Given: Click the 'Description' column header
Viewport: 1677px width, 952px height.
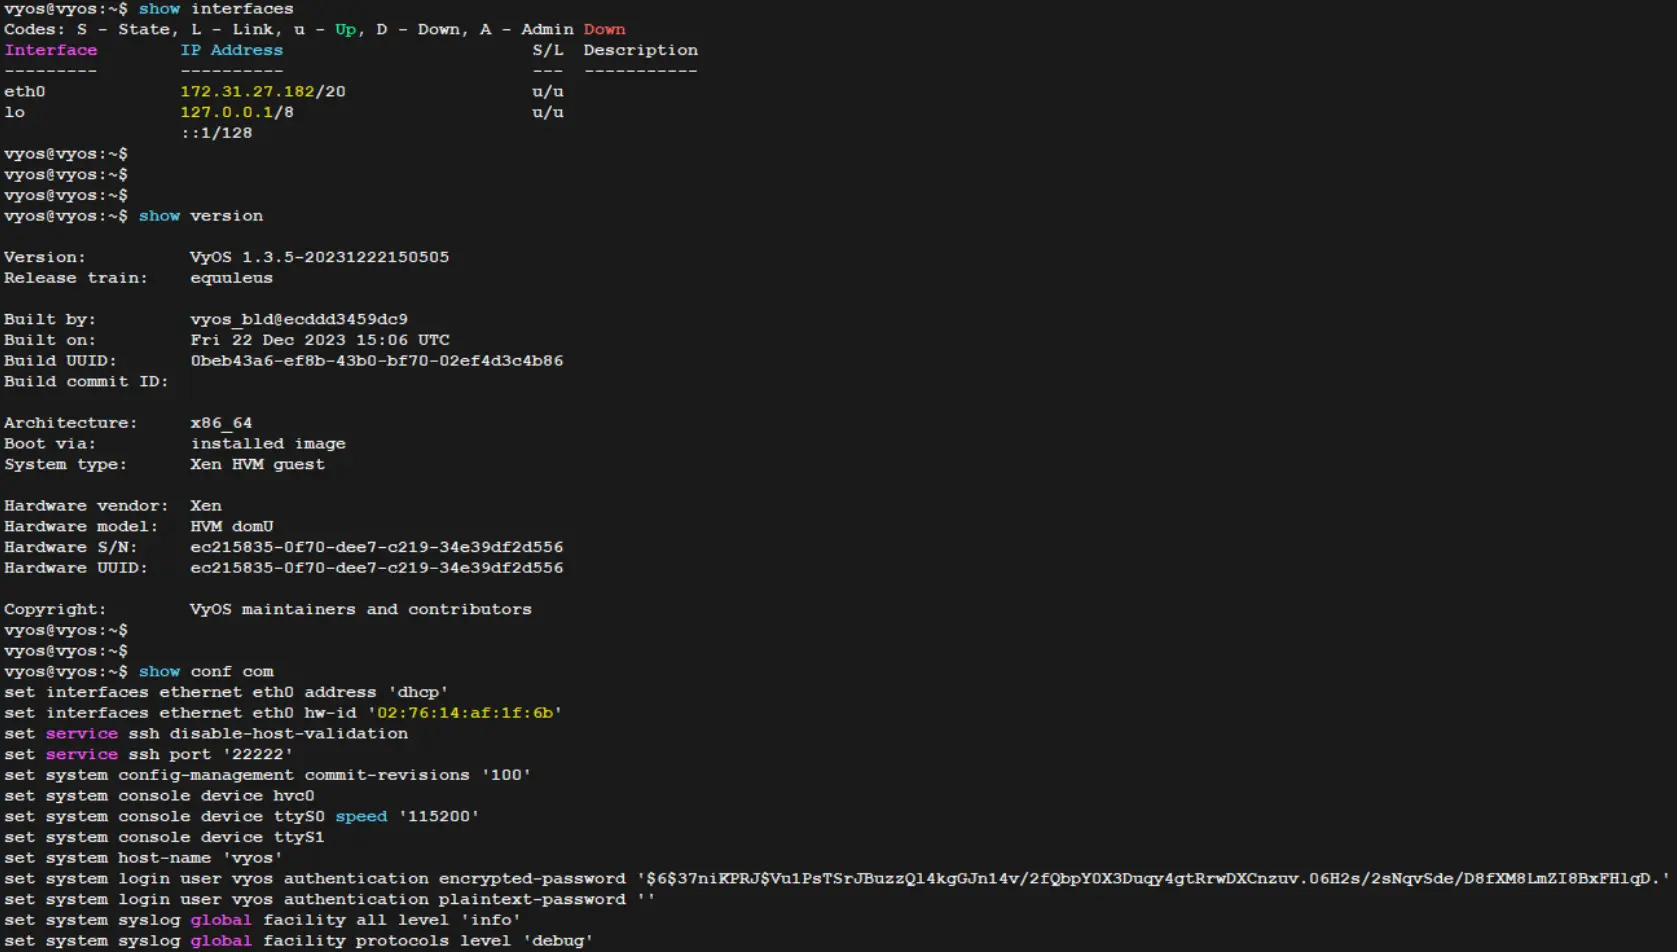Looking at the screenshot, I should (641, 50).
